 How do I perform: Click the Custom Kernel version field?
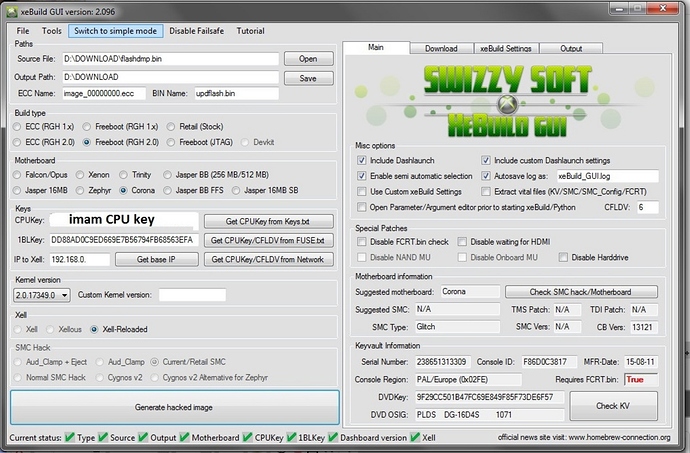tap(192, 295)
